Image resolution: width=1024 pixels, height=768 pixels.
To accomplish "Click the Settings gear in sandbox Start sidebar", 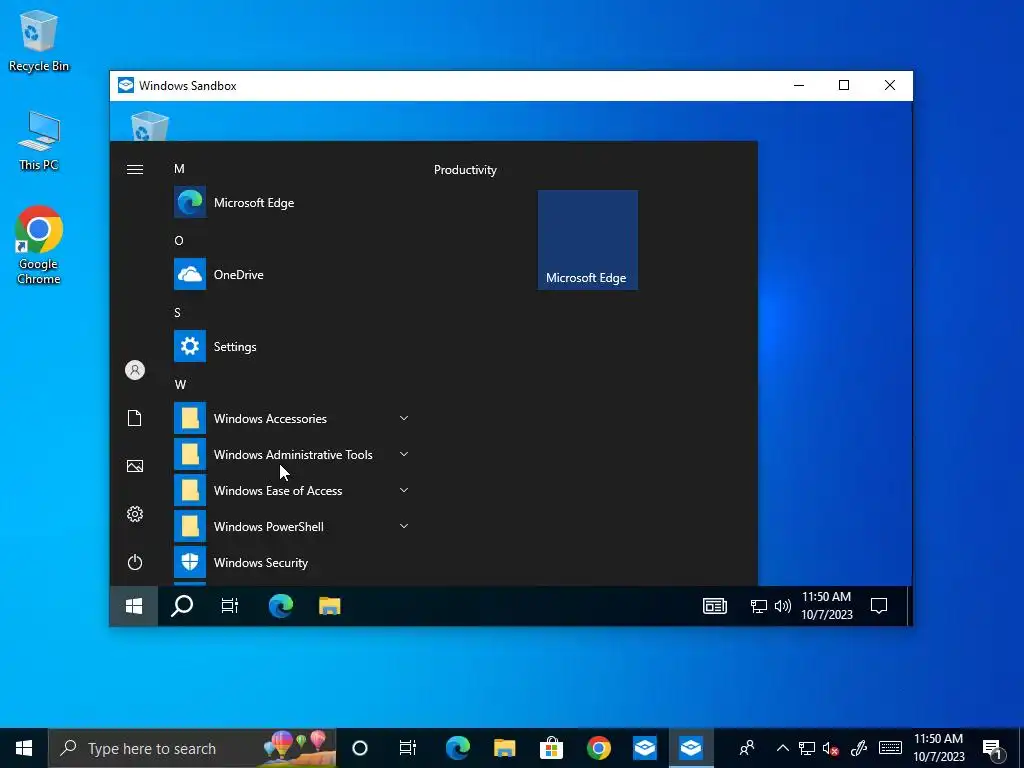I will tap(135, 514).
